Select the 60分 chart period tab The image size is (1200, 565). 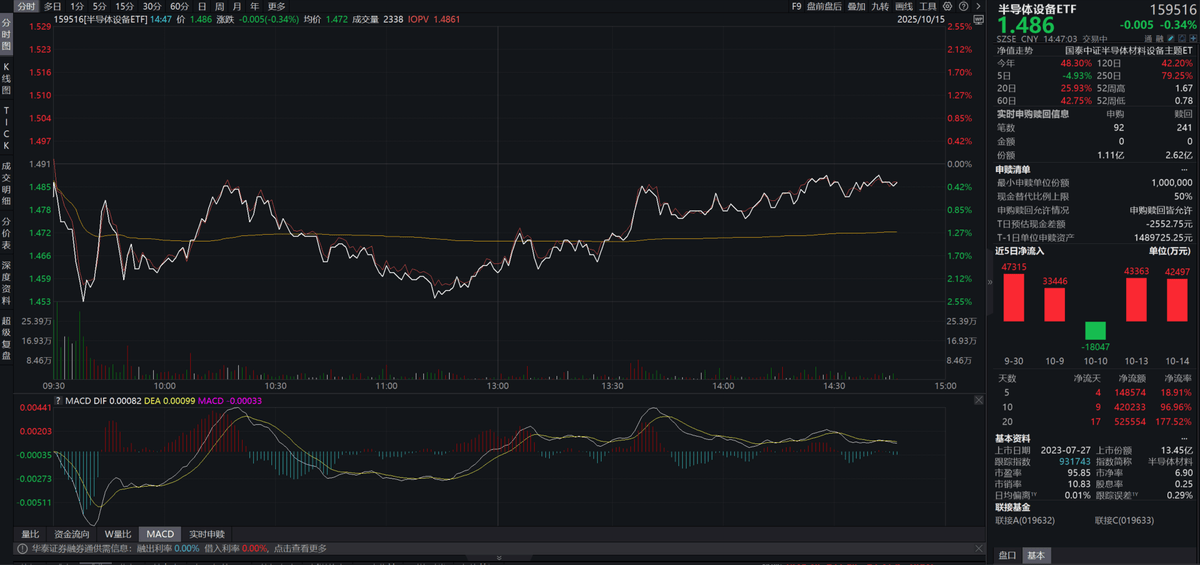(179, 6)
